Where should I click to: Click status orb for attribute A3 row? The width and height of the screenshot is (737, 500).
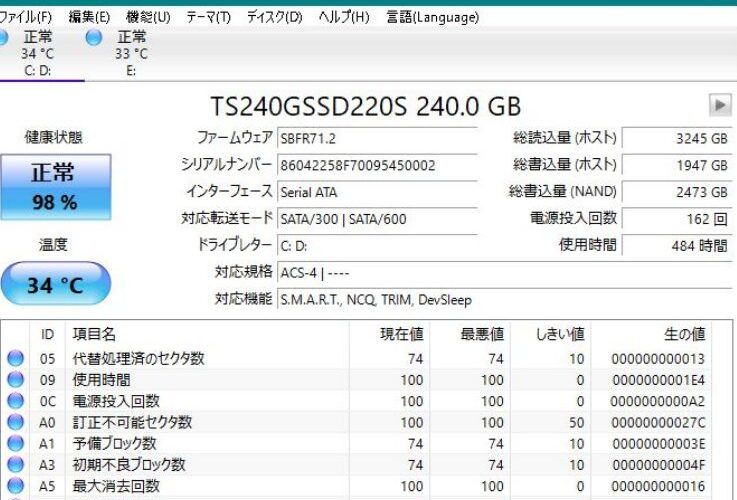(x=16, y=464)
